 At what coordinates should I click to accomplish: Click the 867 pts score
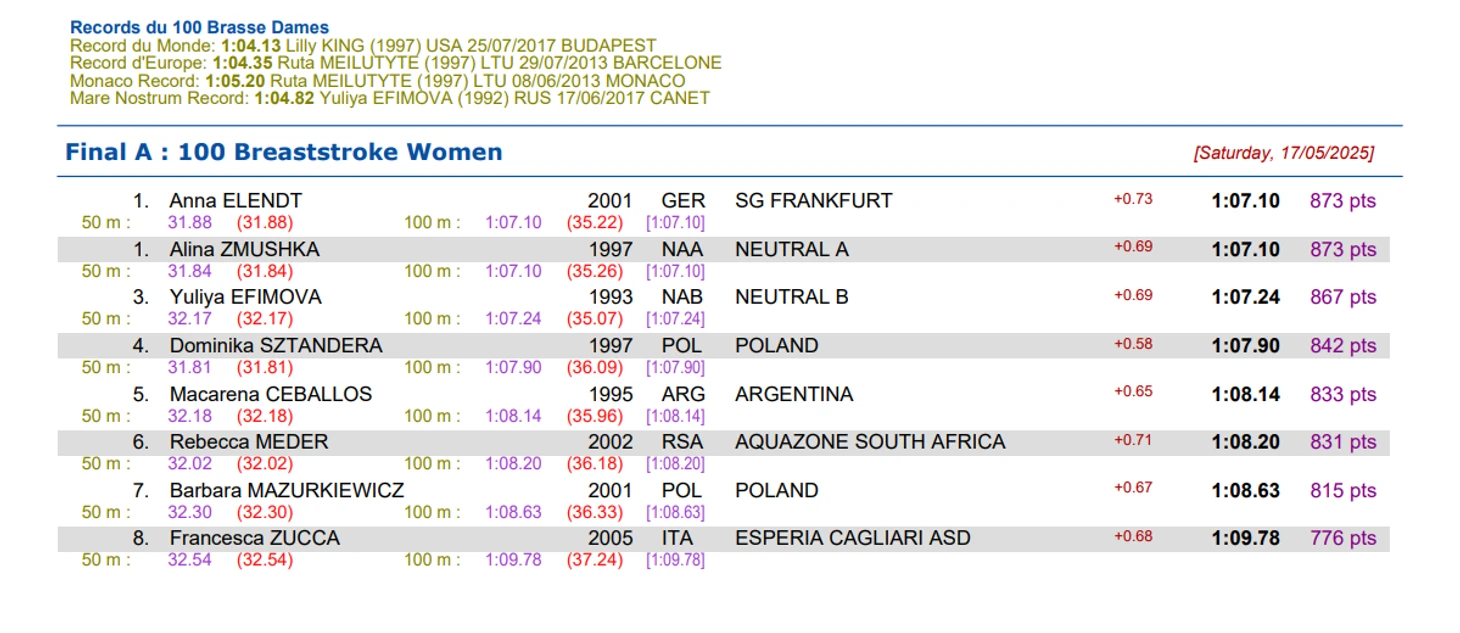1343,297
